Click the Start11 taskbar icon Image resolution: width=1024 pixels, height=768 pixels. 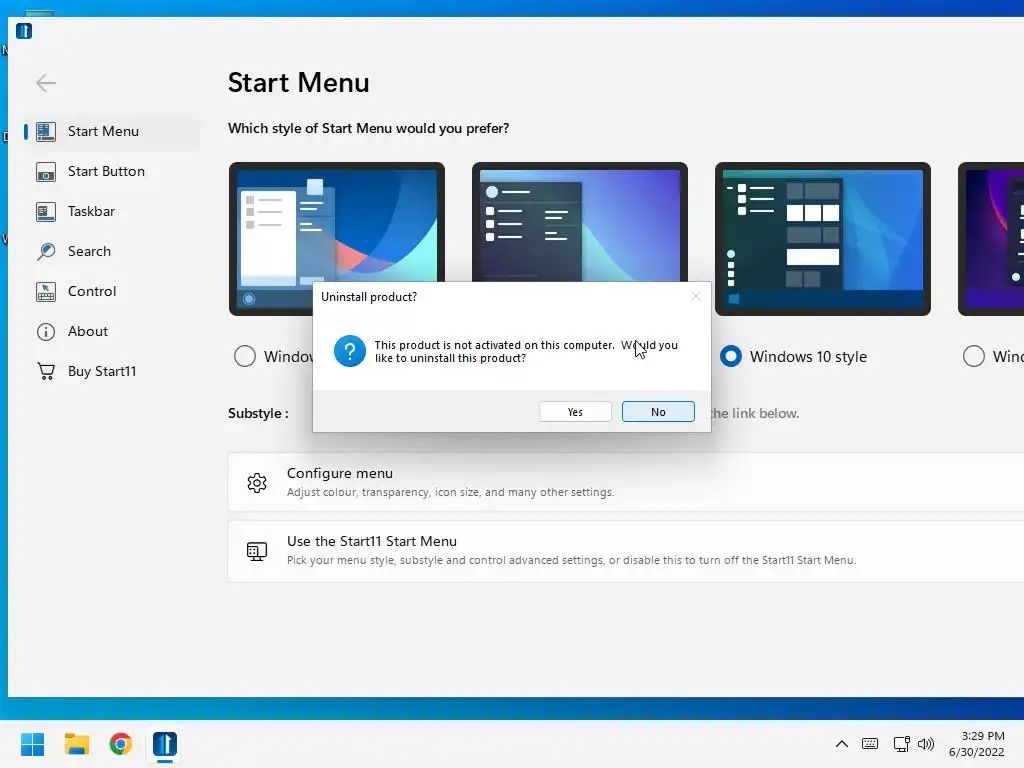165,744
